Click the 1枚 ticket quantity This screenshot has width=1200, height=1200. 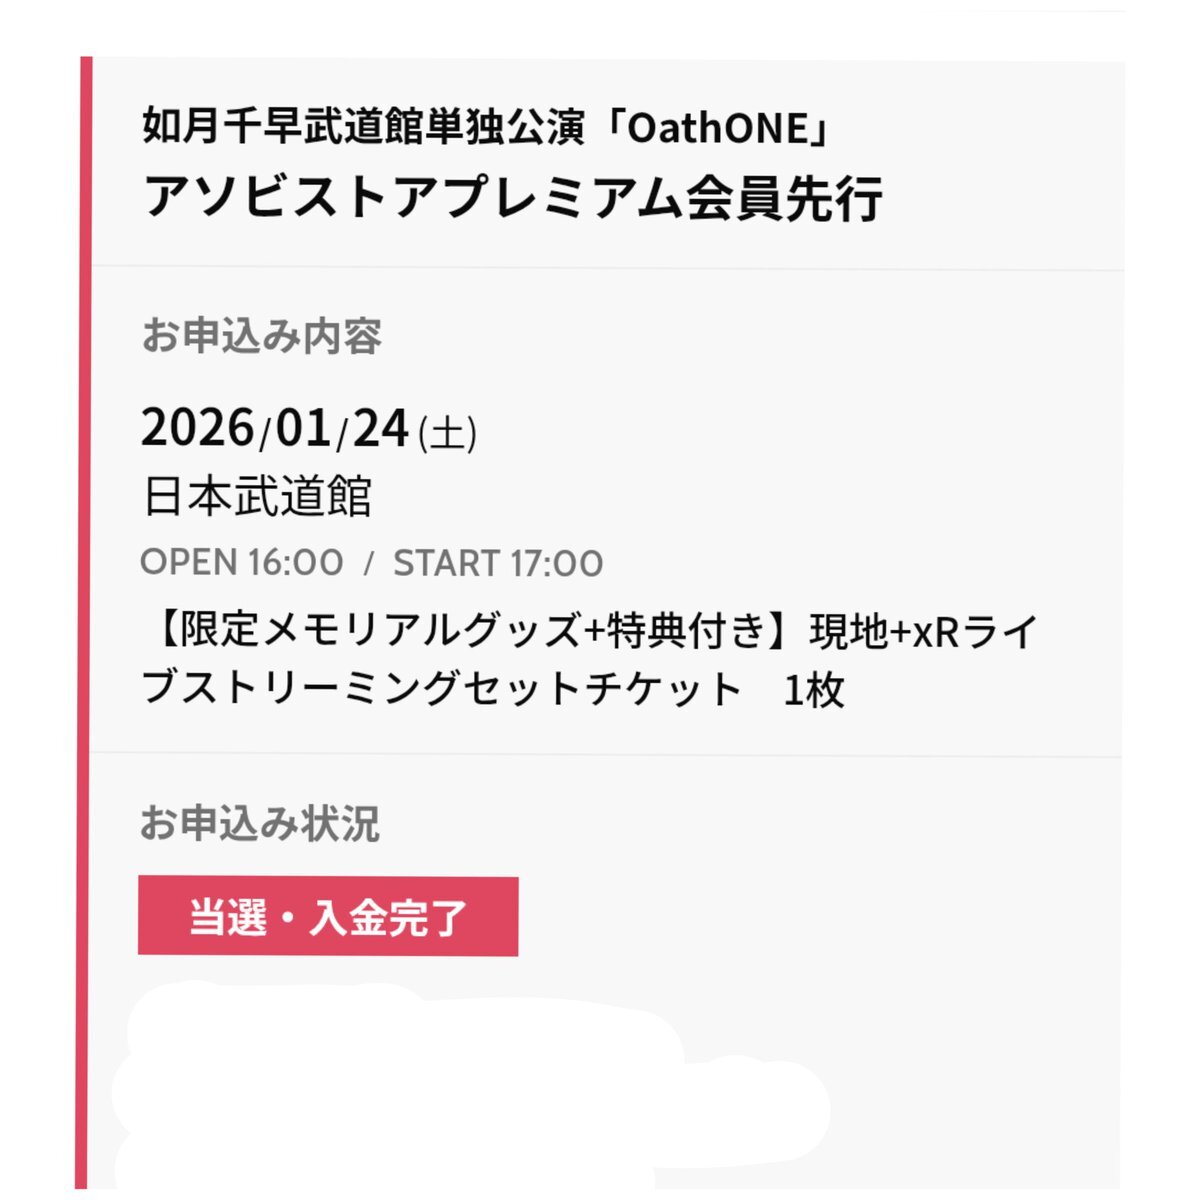[814, 690]
